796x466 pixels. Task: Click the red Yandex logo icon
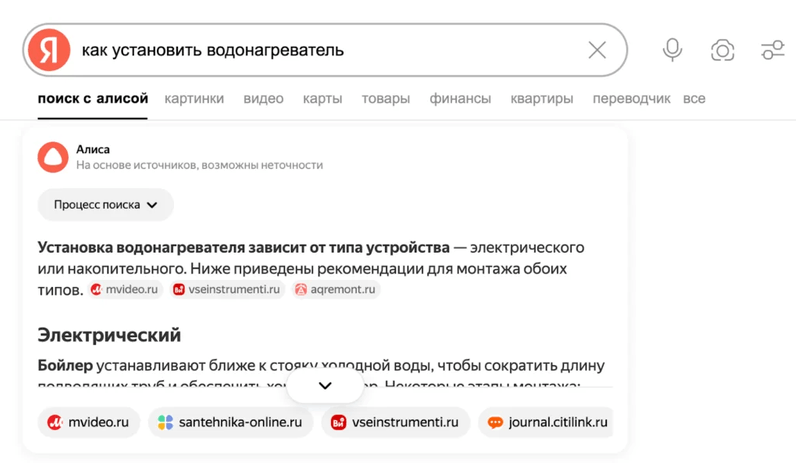coord(49,50)
